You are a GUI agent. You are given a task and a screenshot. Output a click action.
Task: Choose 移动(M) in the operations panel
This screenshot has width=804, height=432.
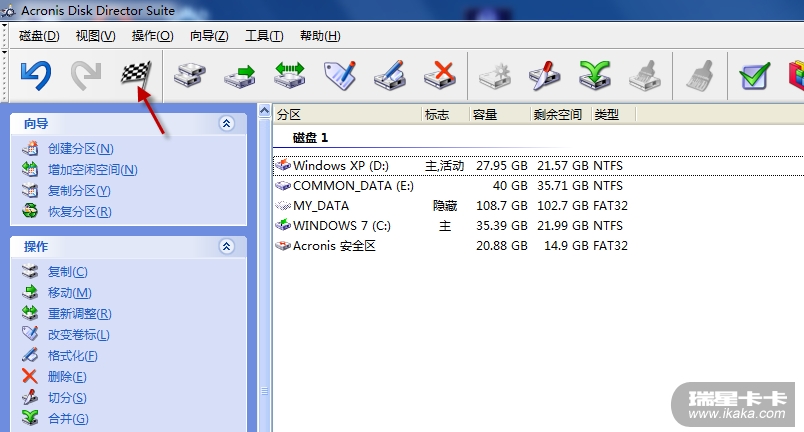click(x=69, y=293)
